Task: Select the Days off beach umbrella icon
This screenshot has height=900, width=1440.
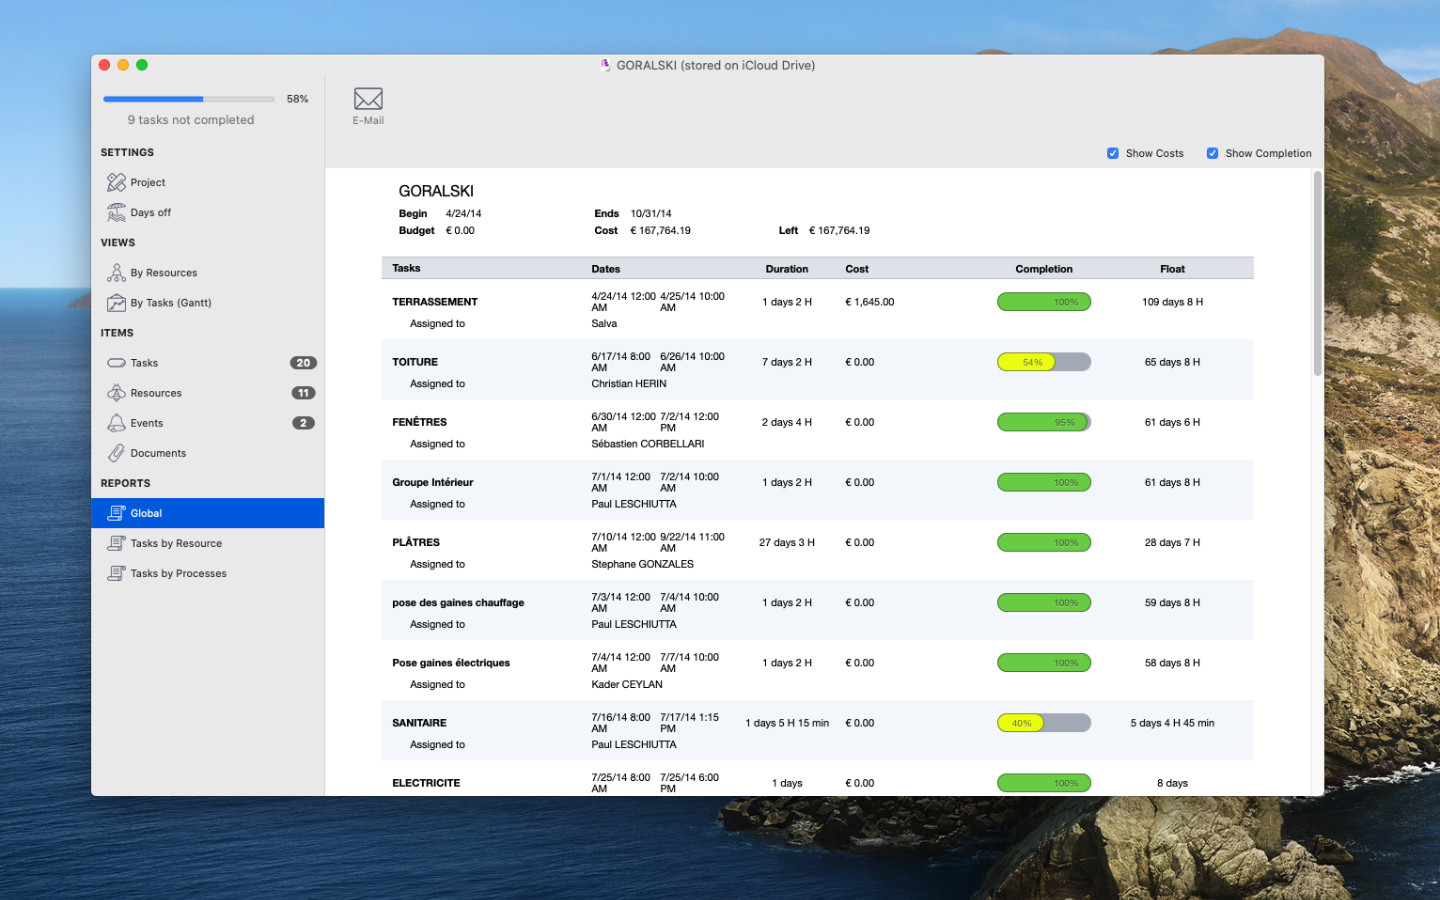Action: pyautogui.click(x=117, y=212)
